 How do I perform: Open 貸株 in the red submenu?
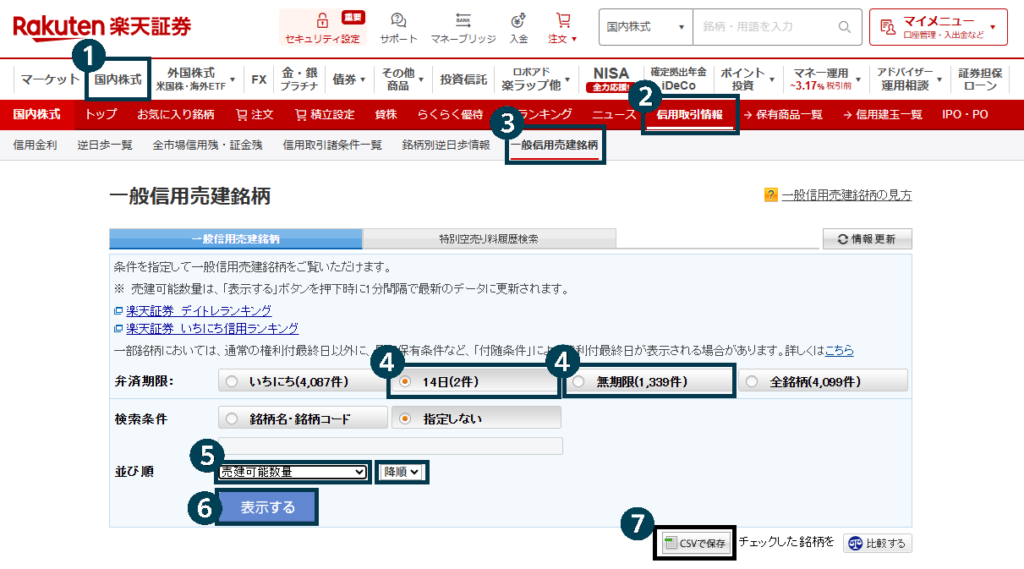pos(386,114)
